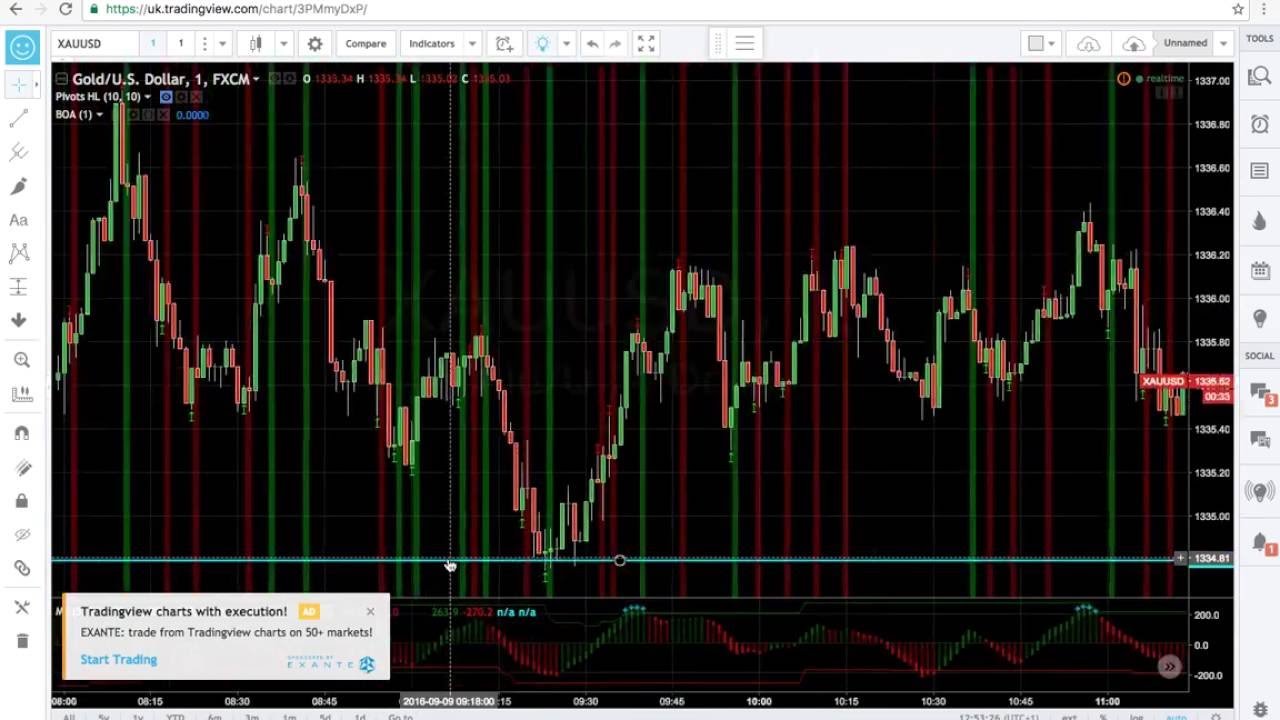Select the crosshair cursor tool

pyautogui.click(x=20, y=86)
